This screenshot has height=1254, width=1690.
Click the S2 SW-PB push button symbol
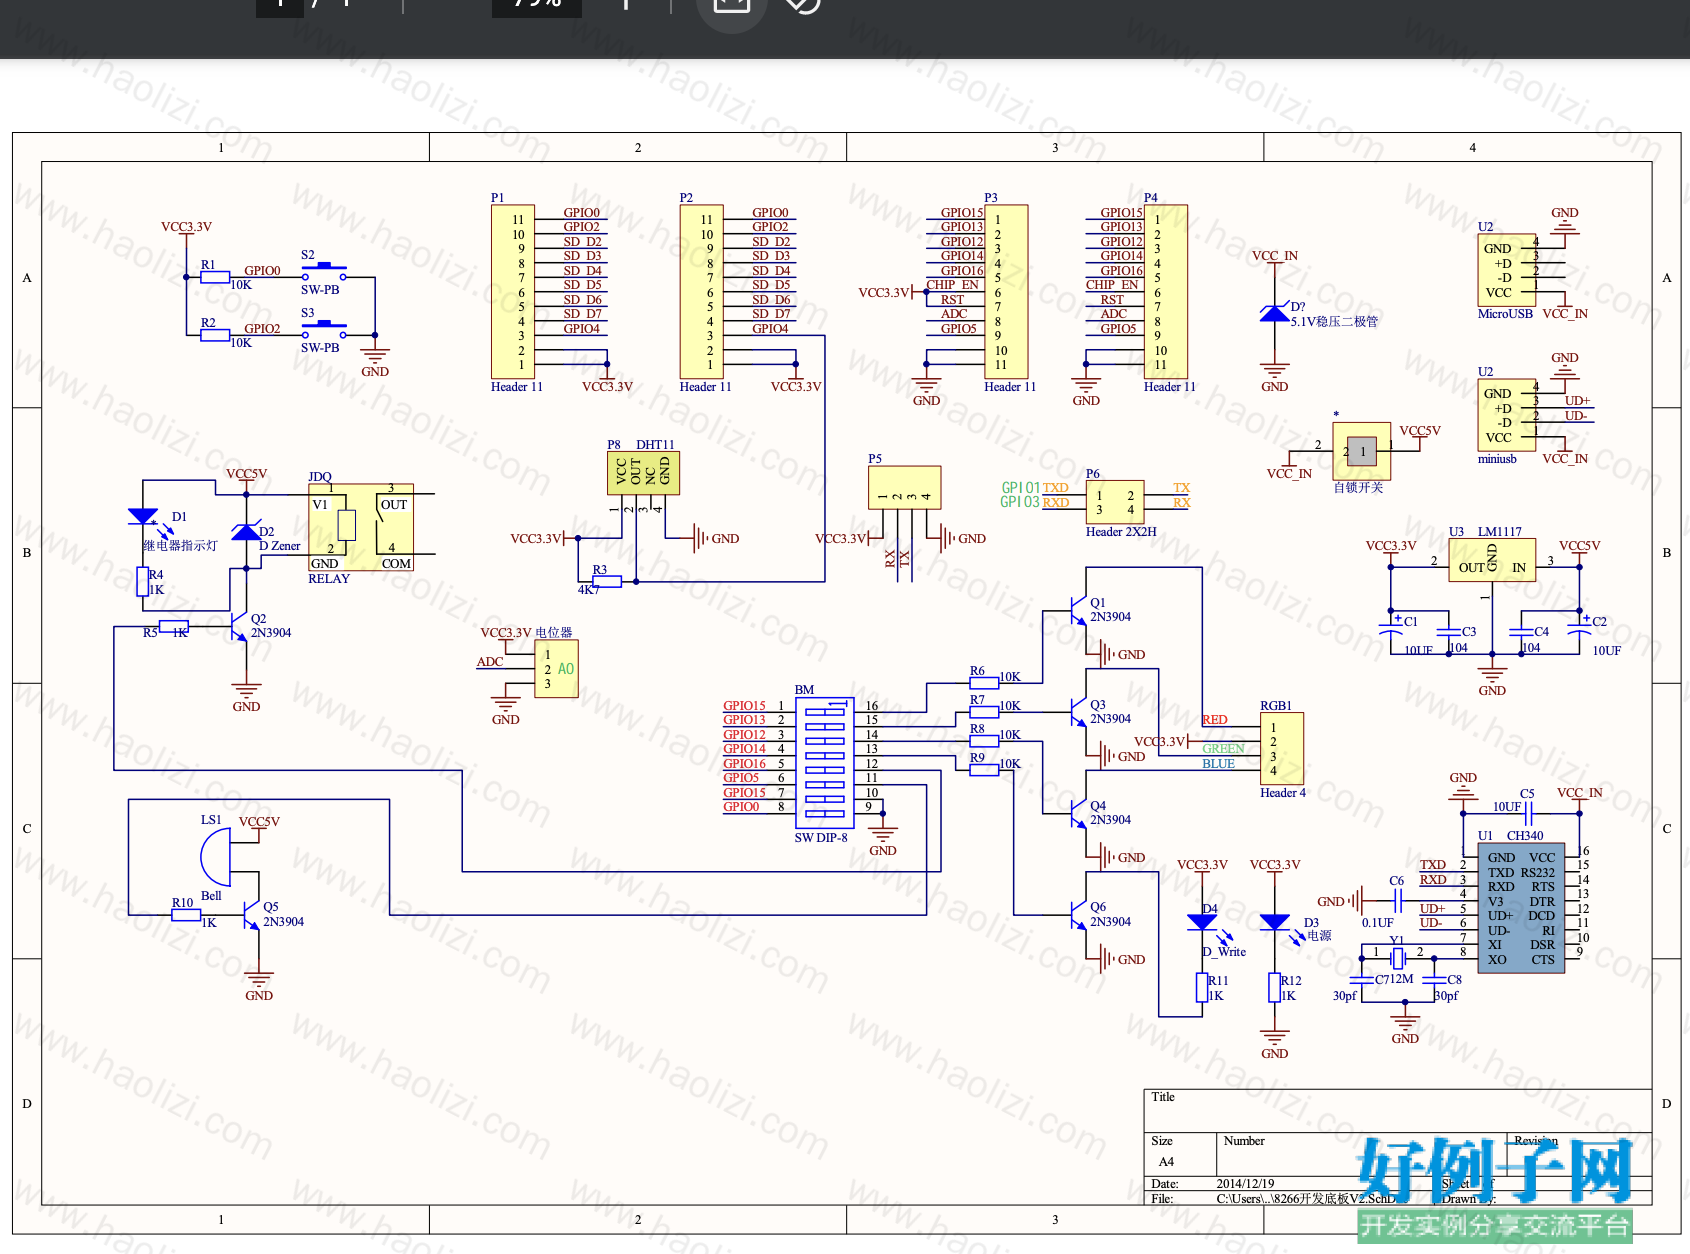324,272
